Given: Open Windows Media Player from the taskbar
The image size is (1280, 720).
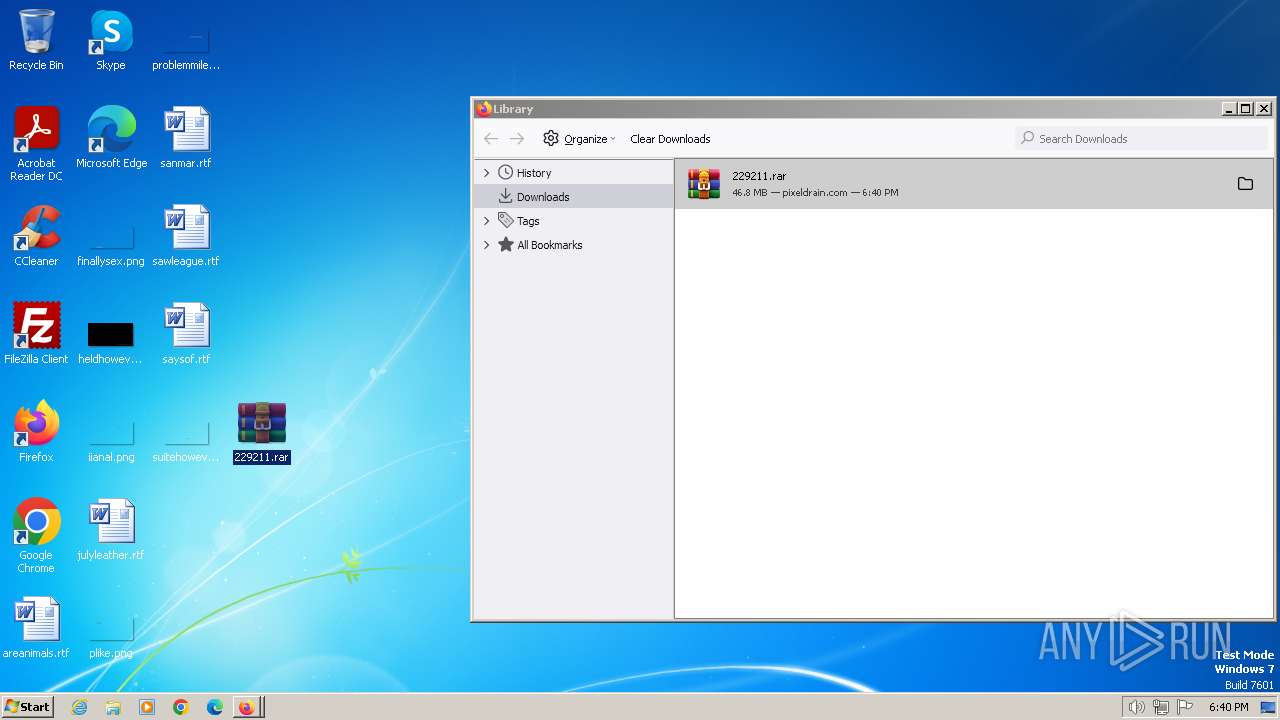Looking at the screenshot, I should (147, 707).
